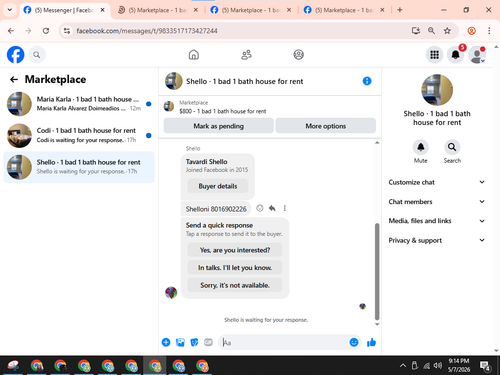Expand Privacy & support section
Image resolution: width=500 pixels, height=375 pixels.
[437, 240]
